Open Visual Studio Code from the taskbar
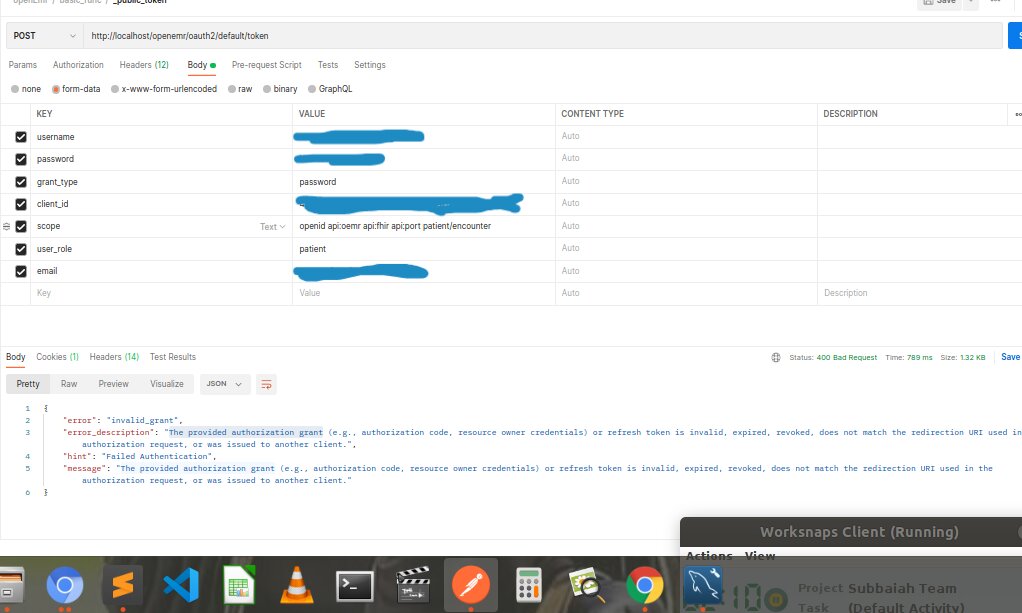1022x613 pixels. pos(181,585)
